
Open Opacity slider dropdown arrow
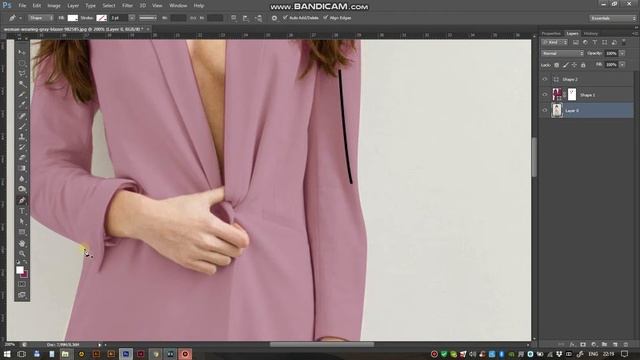click(622, 53)
